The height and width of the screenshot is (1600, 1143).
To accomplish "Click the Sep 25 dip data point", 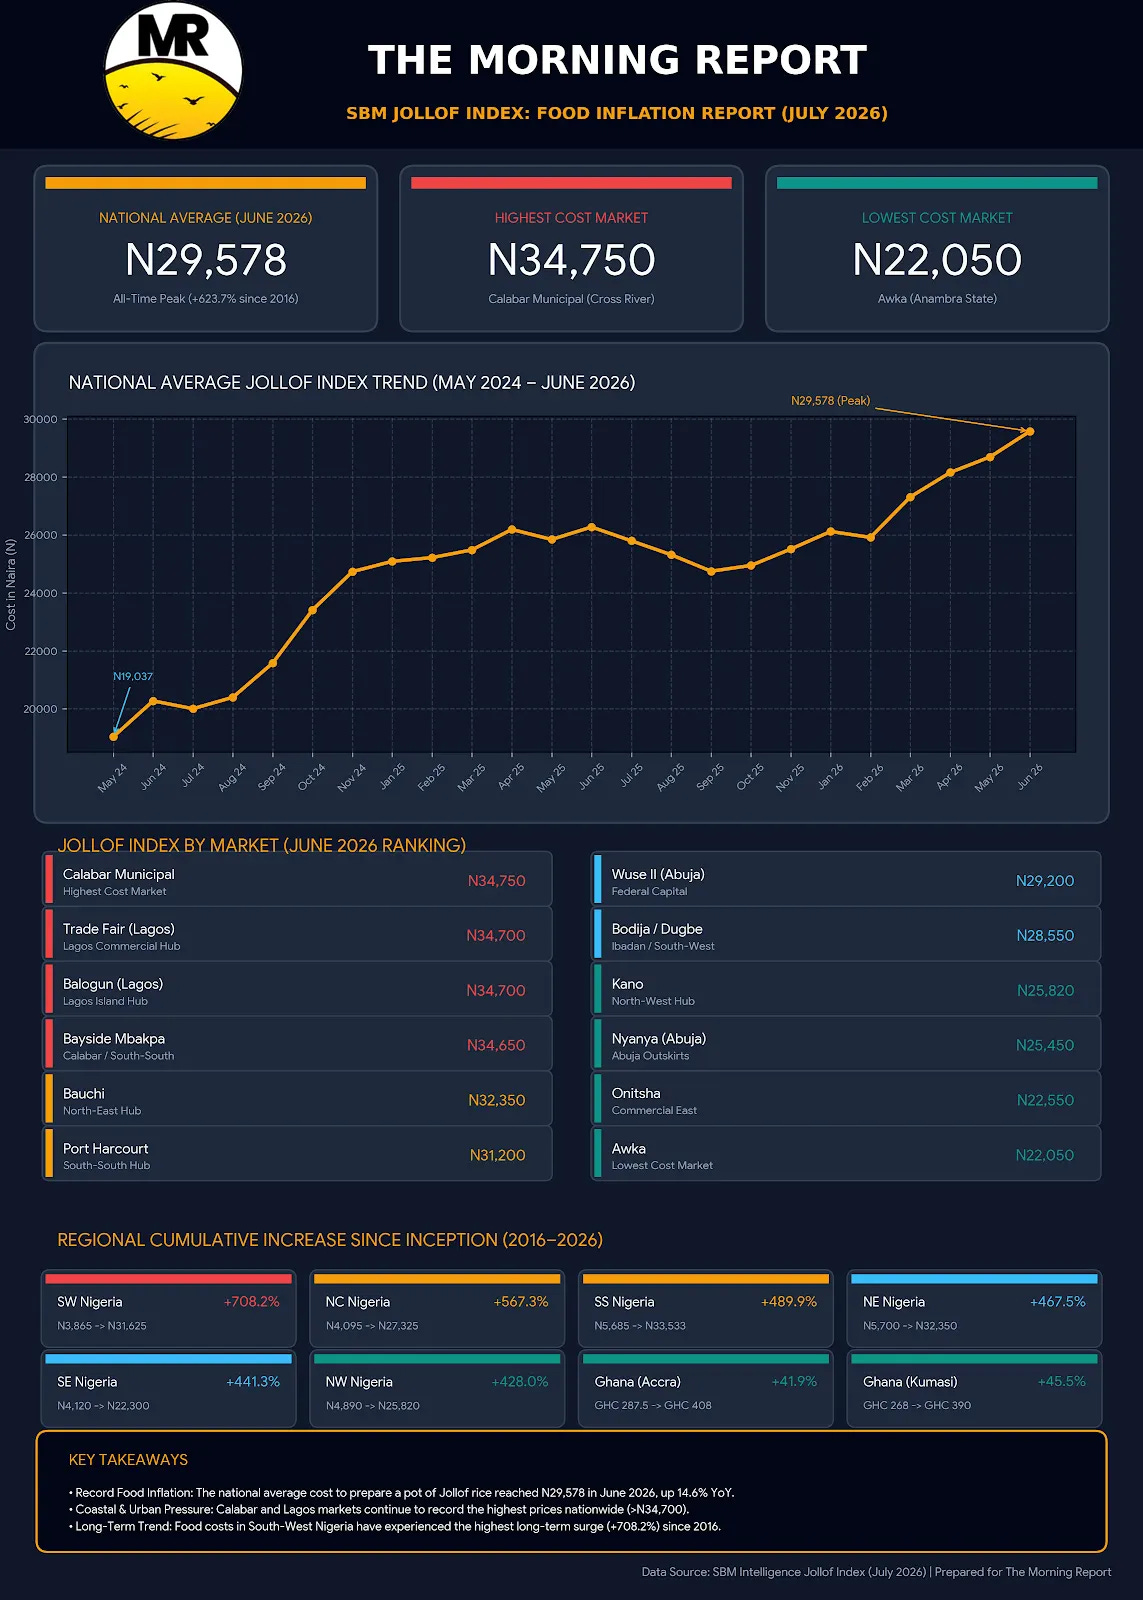I will pyautogui.click(x=711, y=572).
